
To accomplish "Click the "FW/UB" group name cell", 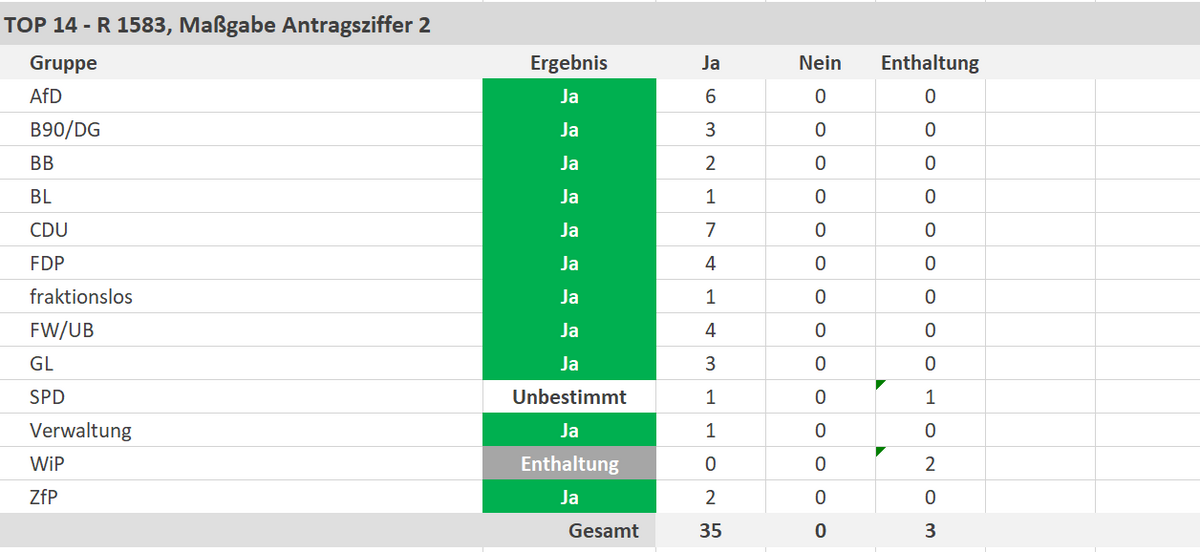I will coord(62,330).
